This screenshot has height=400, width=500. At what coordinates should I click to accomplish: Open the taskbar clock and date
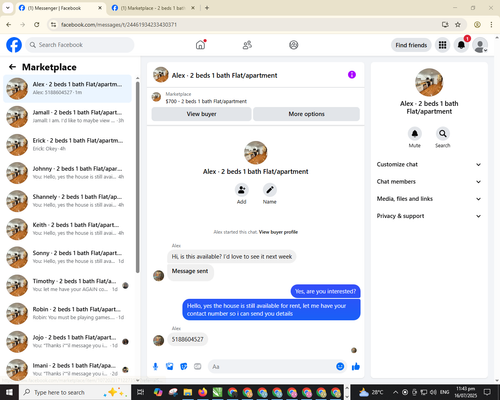[465, 392]
